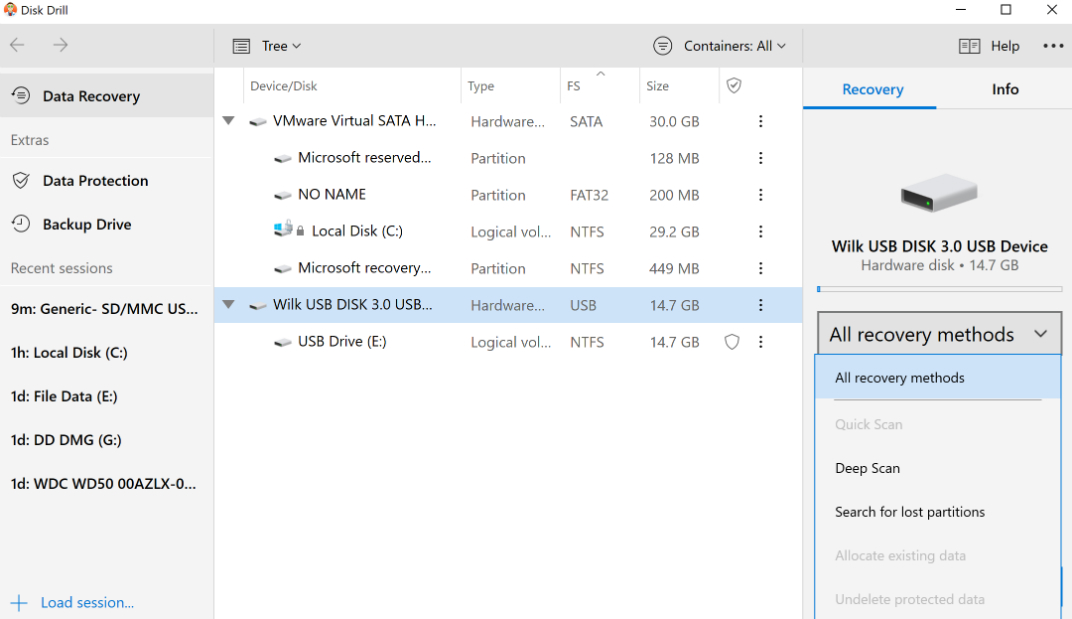Open Data Protection in the sidebar
The image size is (1072, 619).
click(x=95, y=181)
